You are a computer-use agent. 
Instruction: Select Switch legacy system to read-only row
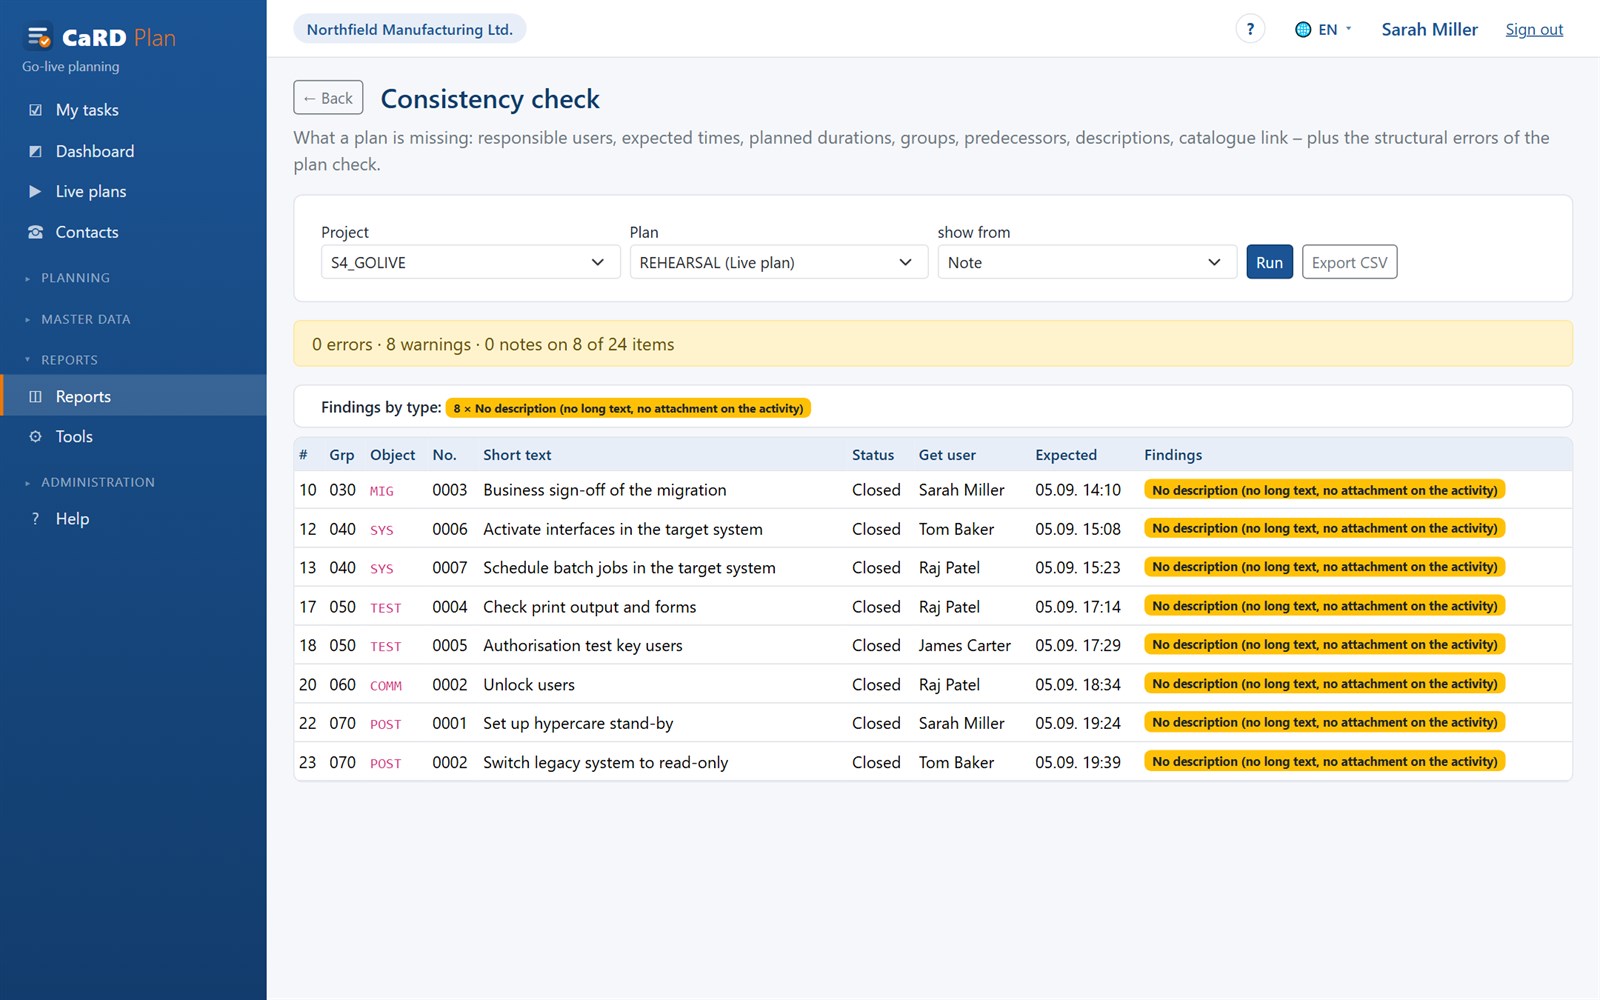[932, 762]
